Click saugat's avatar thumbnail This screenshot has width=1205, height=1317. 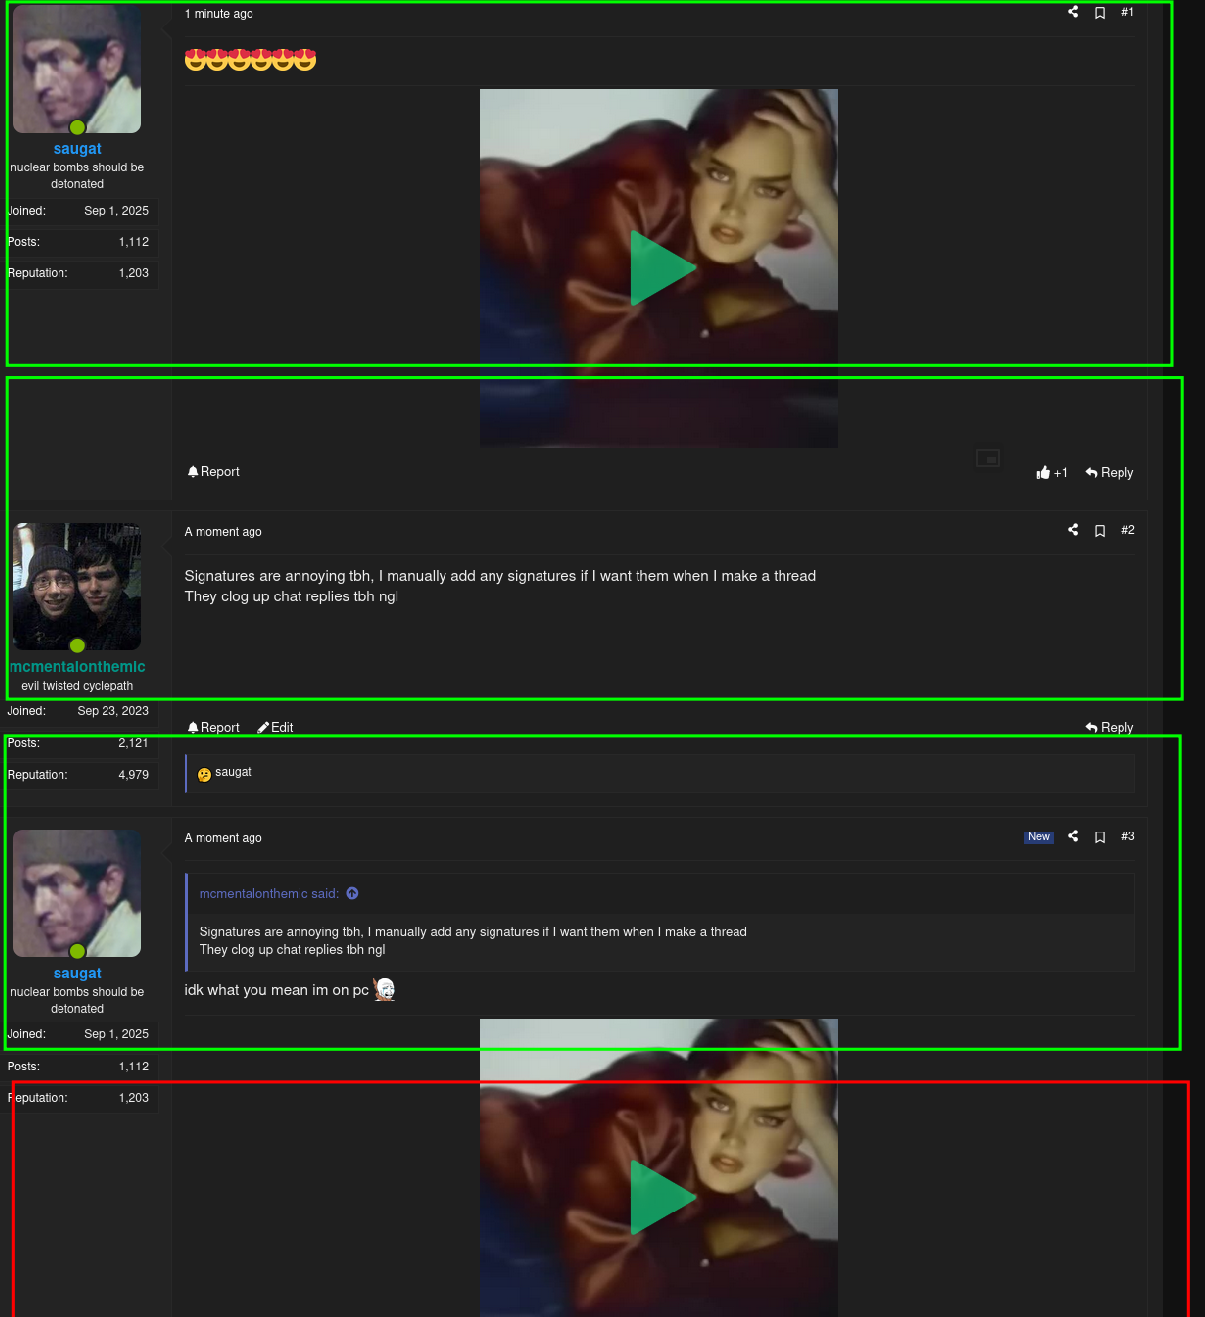tap(77, 68)
